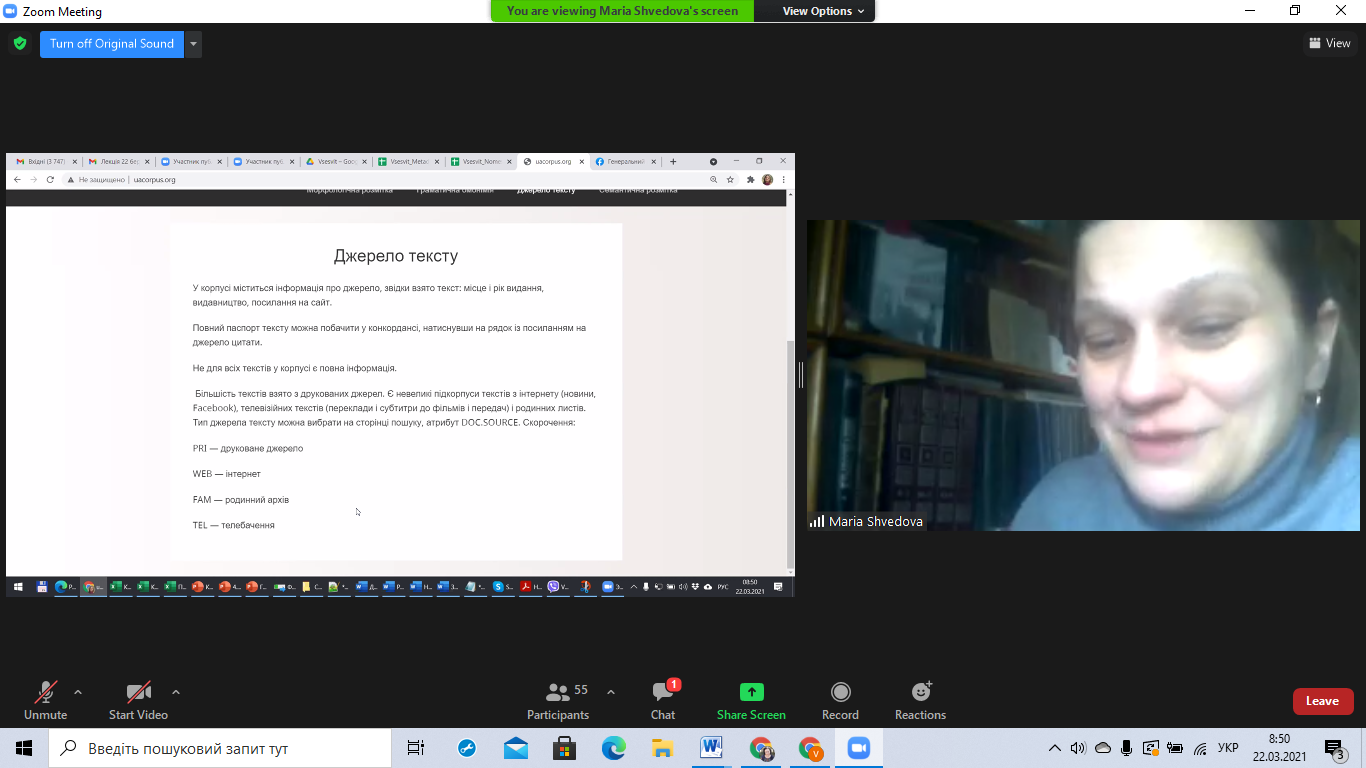Expand video settings caret next to Start Video
The height and width of the screenshot is (768, 1366).
[x=176, y=692]
